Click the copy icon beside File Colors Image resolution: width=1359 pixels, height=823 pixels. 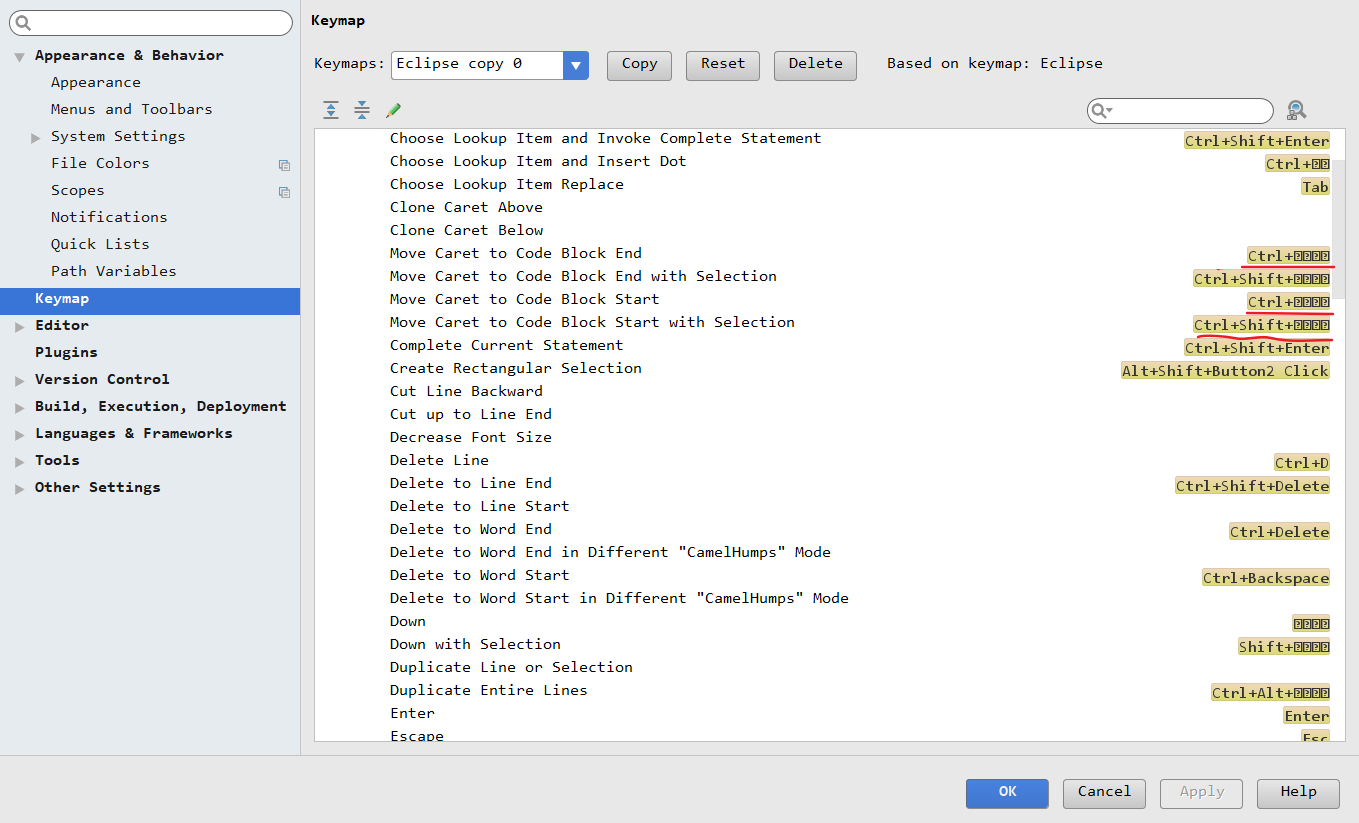click(x=284, y=164)
